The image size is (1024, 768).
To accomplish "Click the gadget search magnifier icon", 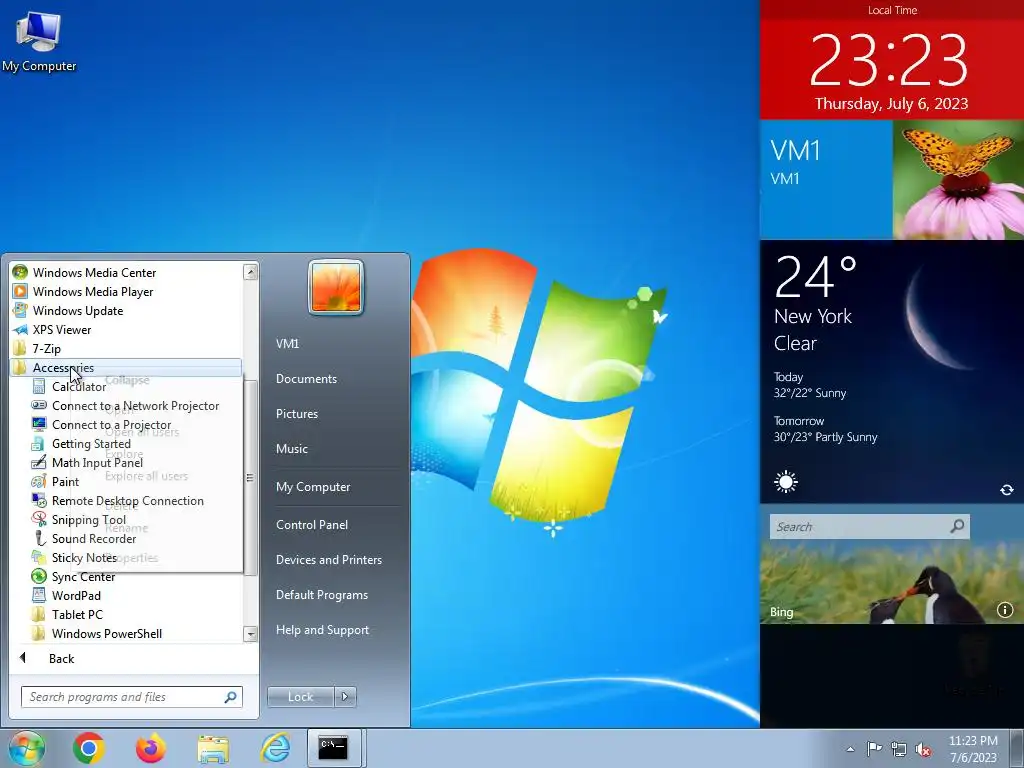I will click(957, 526).
